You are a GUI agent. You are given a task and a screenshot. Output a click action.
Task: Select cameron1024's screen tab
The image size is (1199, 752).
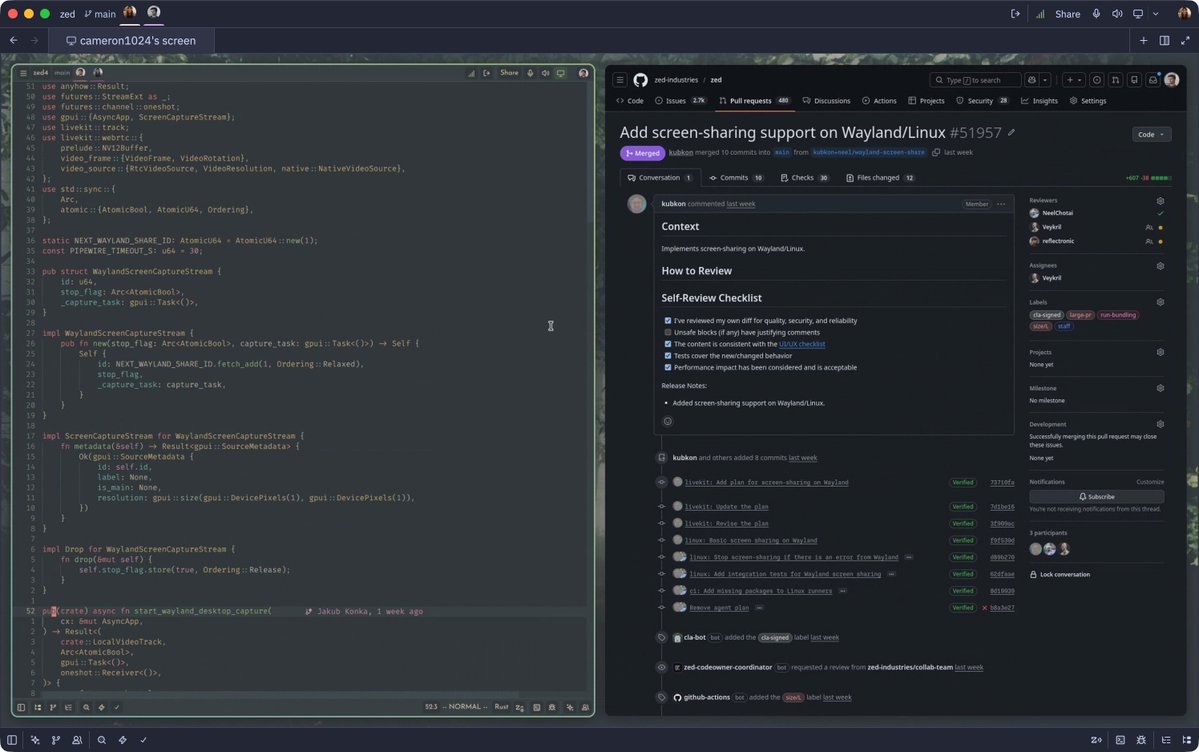tap(131, 41)
